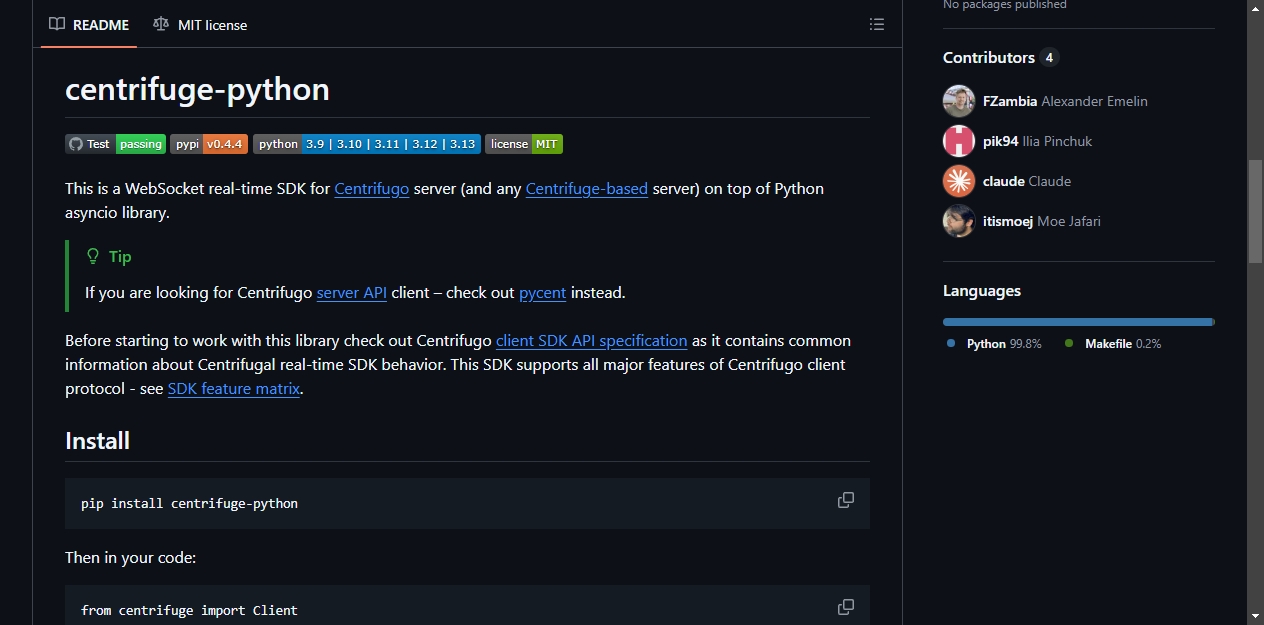Click pik94's contributor avatar
The width and height of the screenshot is (1264, 625).
coord(959,141)
